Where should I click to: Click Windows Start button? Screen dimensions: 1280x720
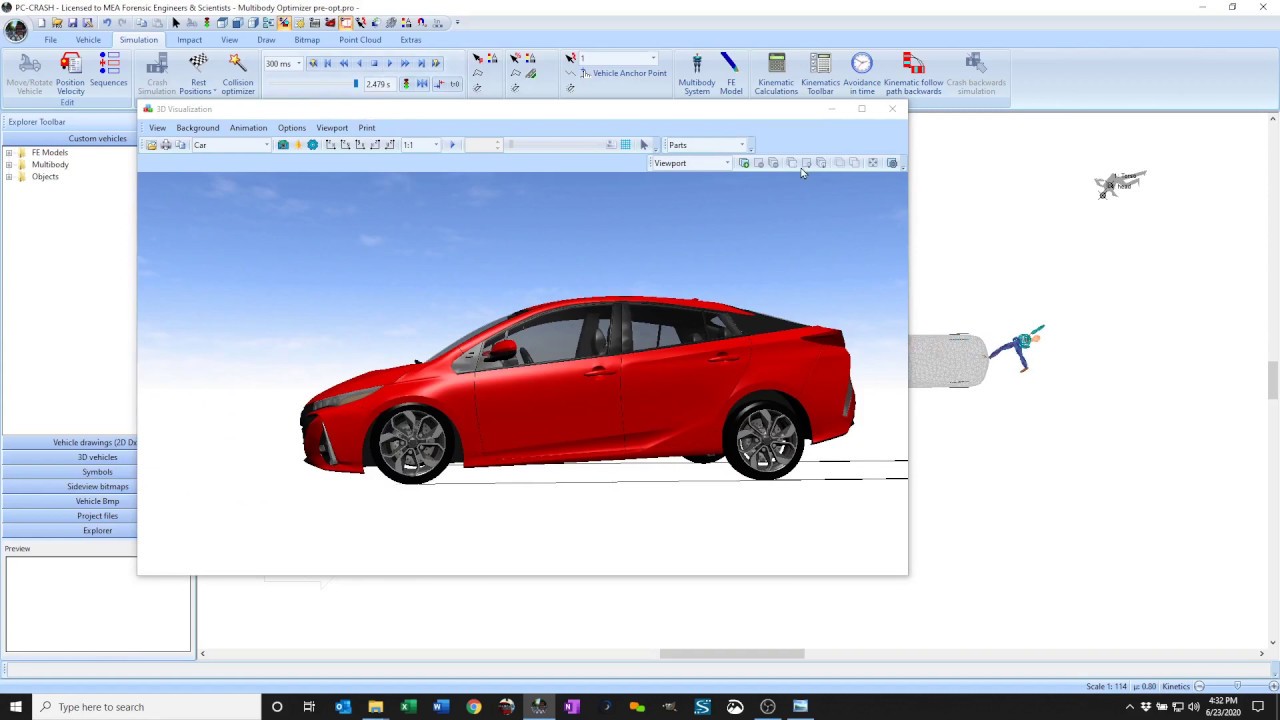[x=16, y=707]
